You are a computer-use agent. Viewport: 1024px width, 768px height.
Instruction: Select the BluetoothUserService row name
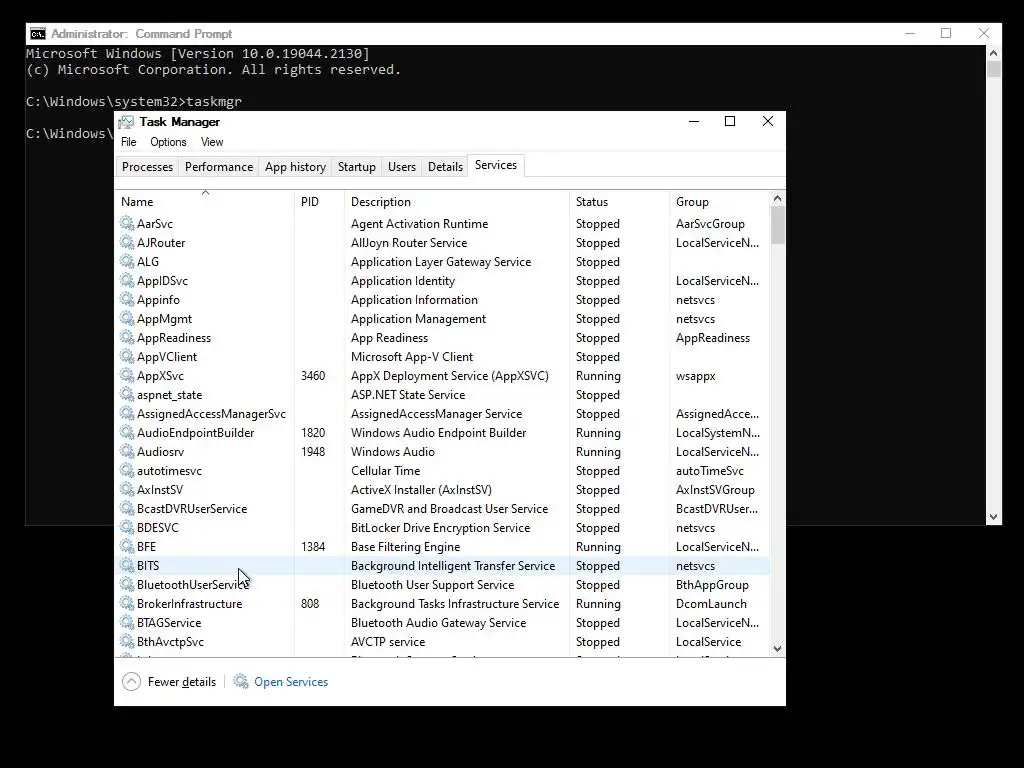tap(193, 584)
